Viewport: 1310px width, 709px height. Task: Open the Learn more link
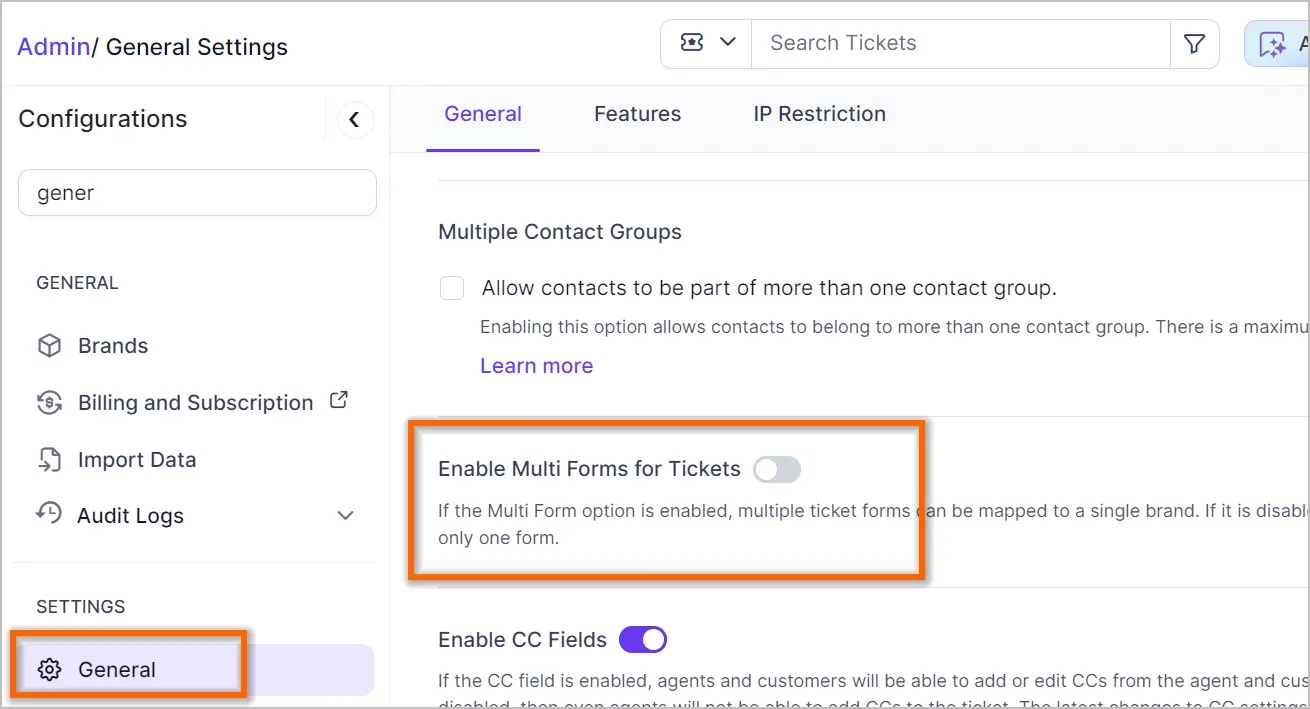point(537,366)
